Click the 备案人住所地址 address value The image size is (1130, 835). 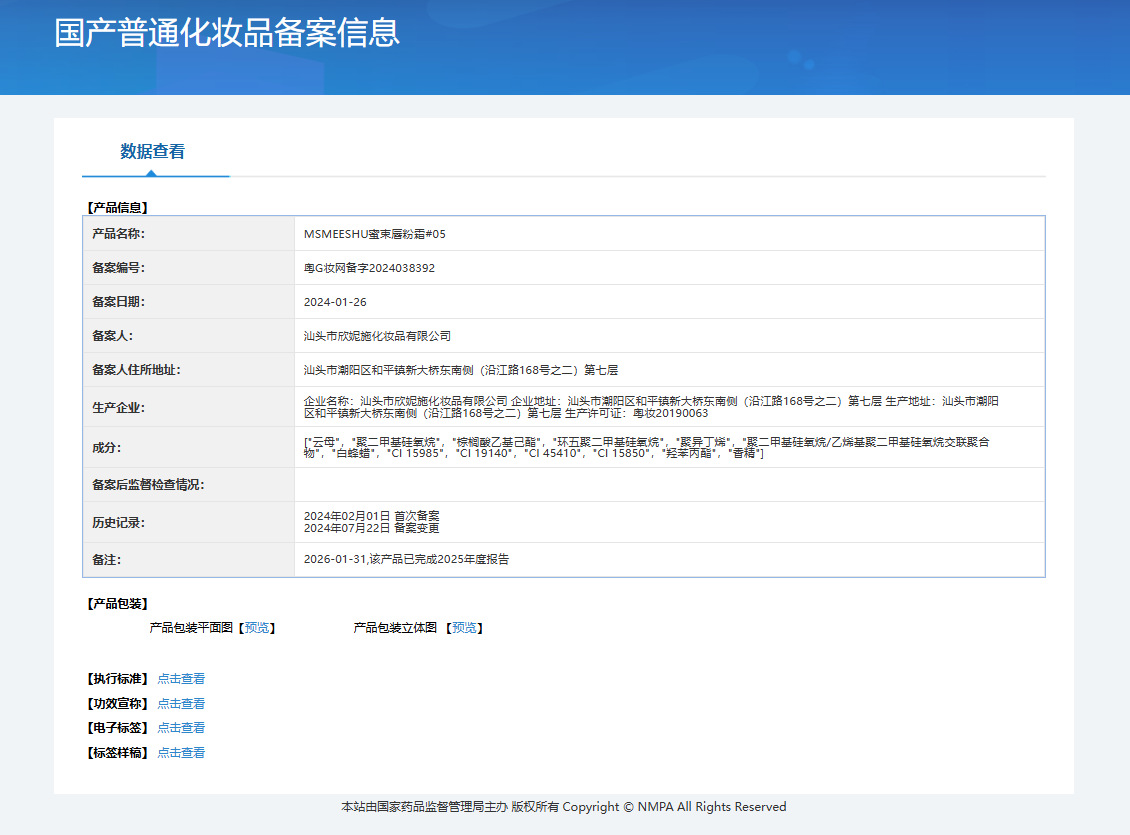pyautogui.click(x=461, y=370)
